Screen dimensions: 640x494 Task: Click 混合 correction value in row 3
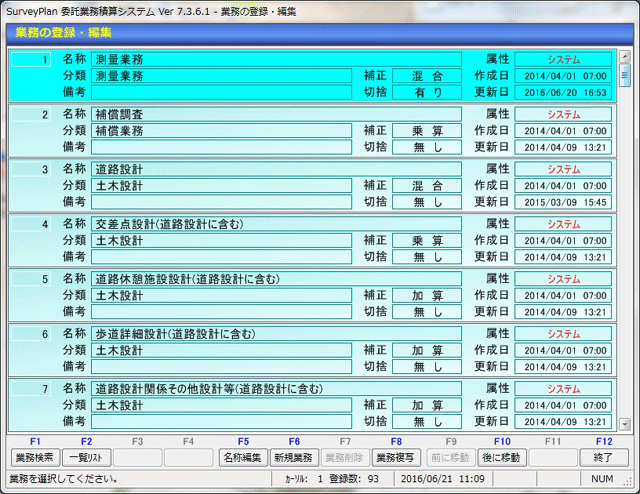coord(427,186)
